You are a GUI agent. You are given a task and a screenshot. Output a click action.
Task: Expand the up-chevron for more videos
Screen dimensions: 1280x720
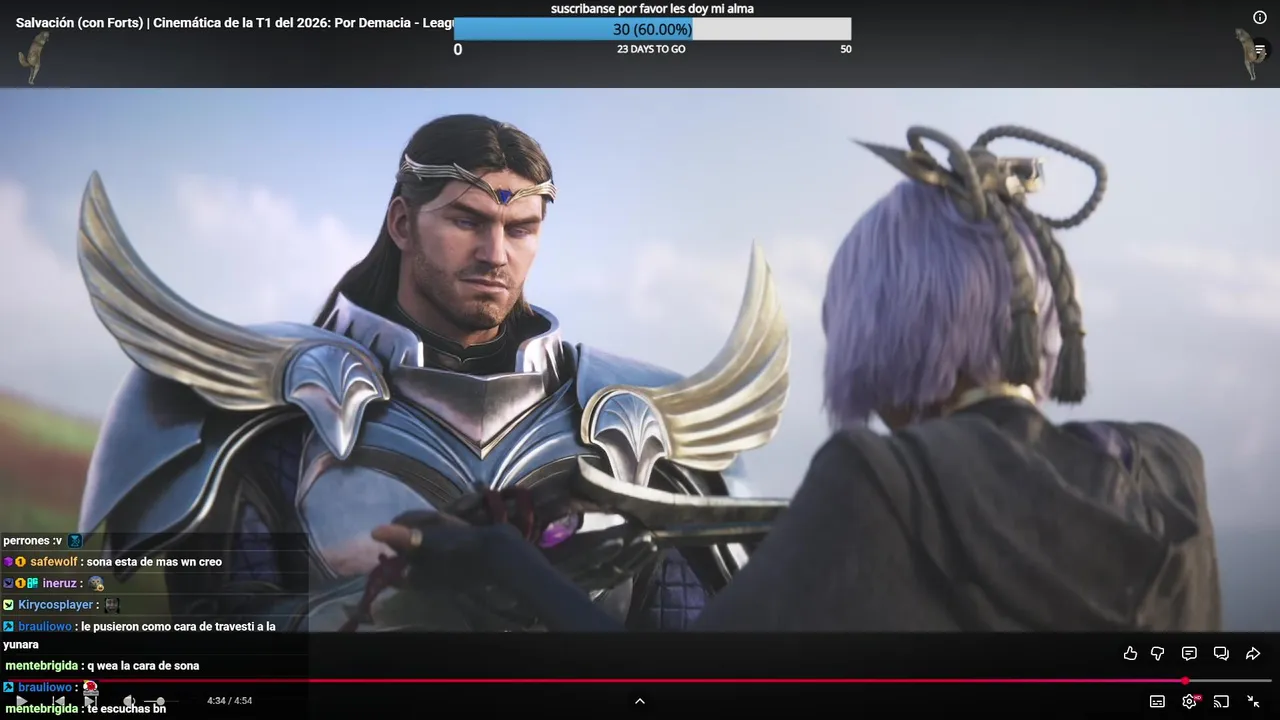tap(640, 701)
